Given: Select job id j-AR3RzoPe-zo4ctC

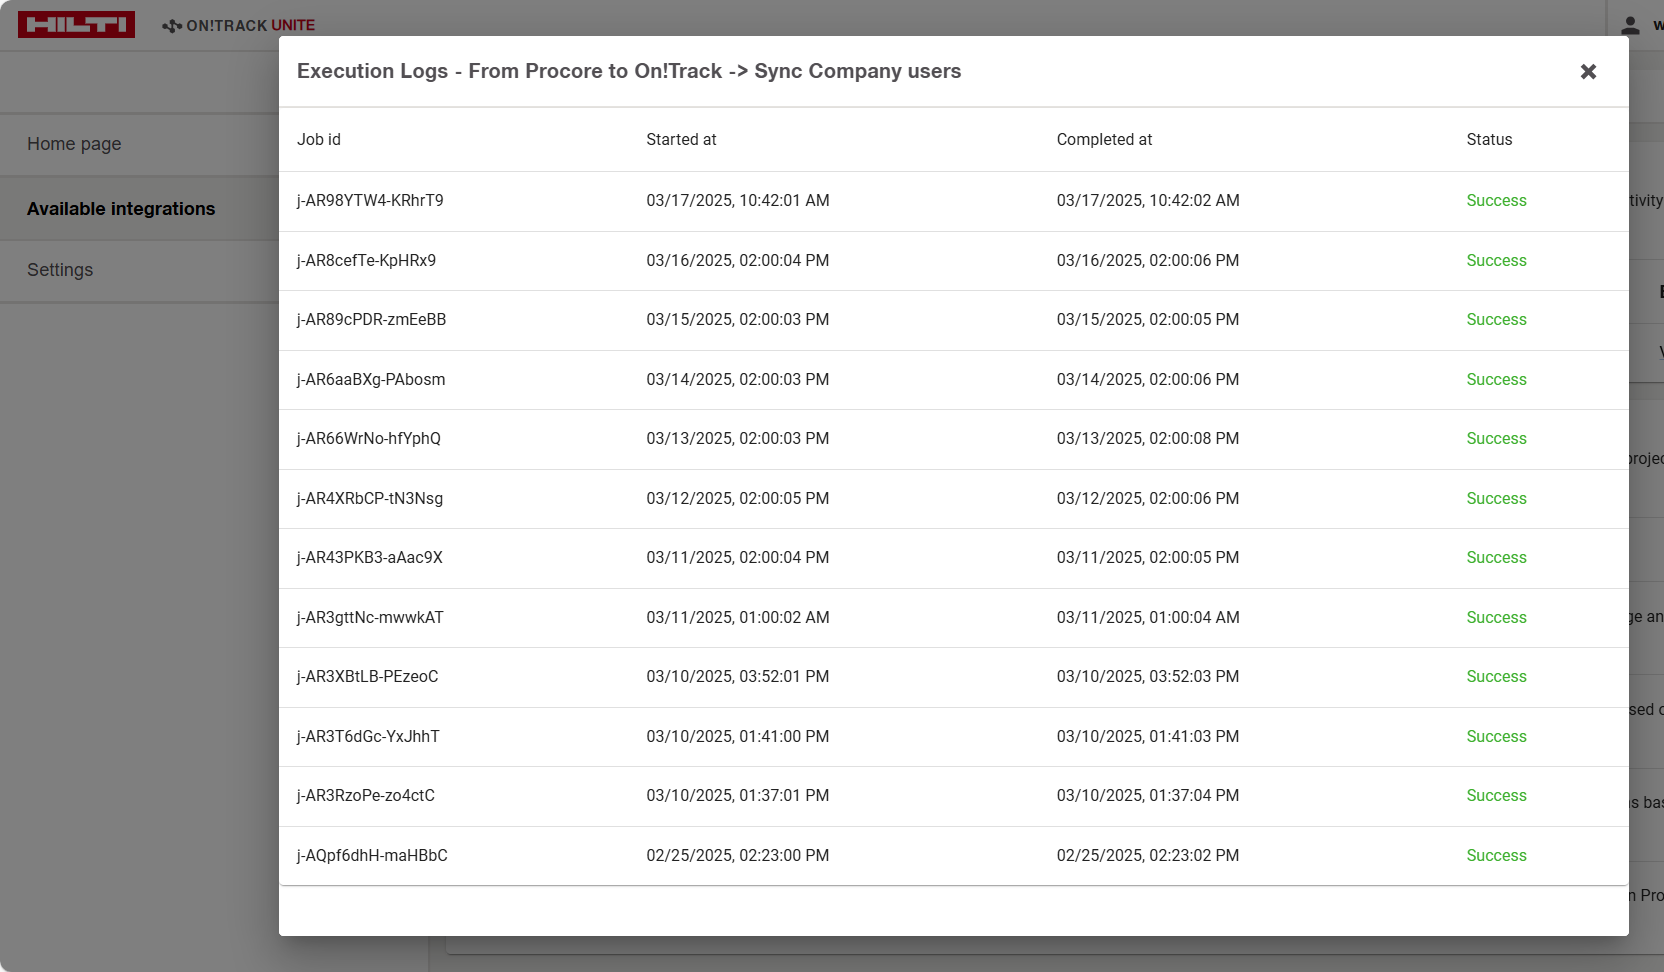Looking at the screenshot, I should coord(366,796).
